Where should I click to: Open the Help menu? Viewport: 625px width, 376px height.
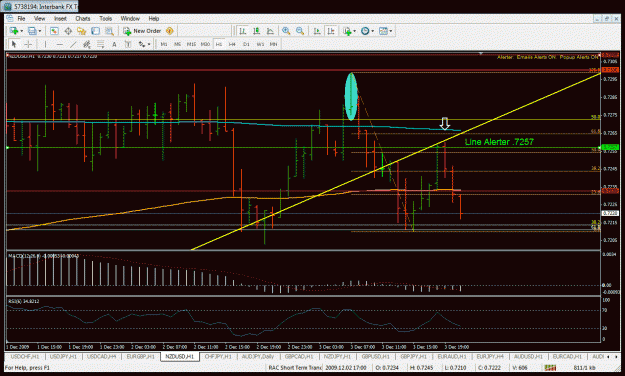153,18
